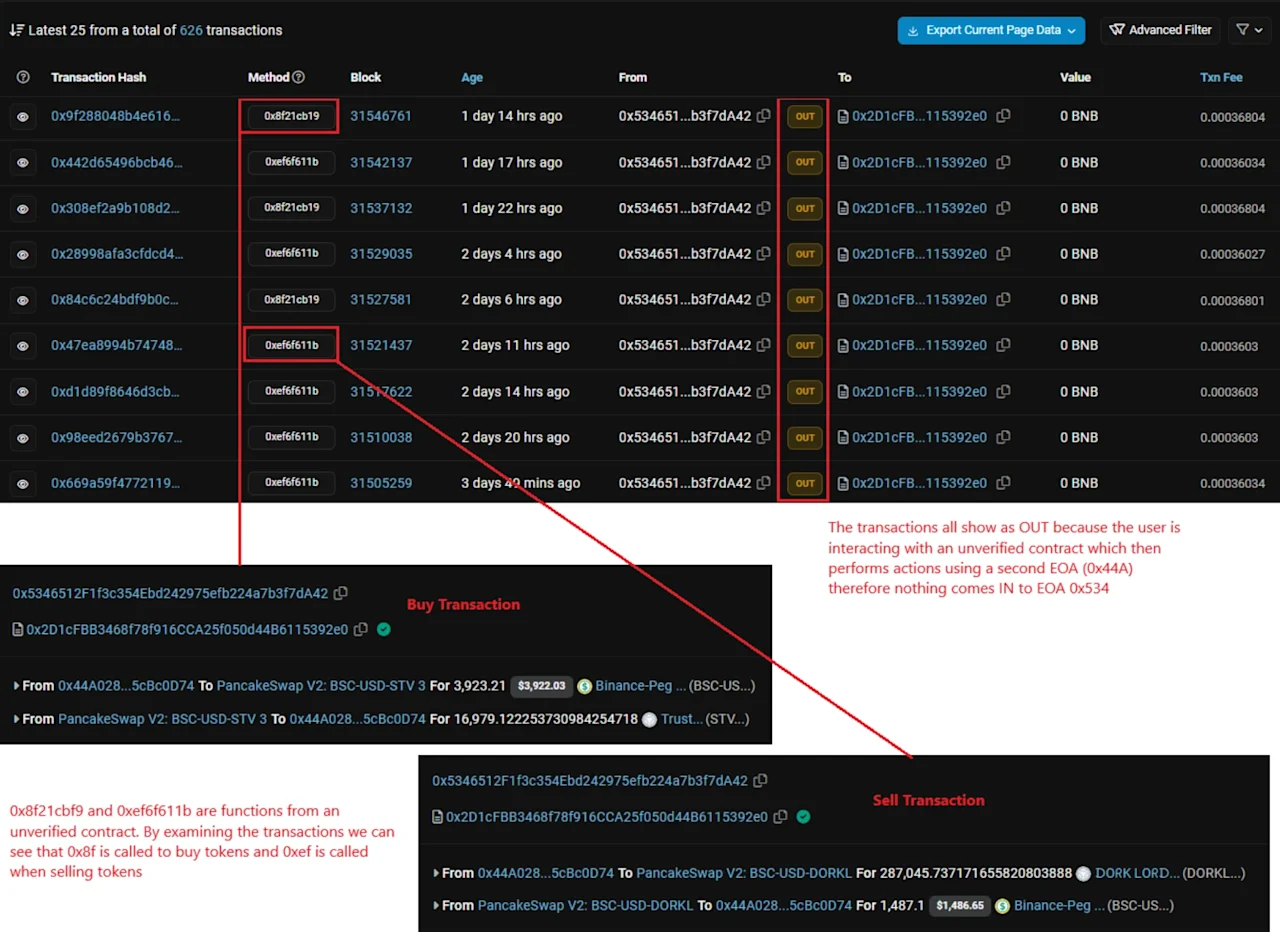Copy 0x5346512F address in Sell Transaction panel

click(760, 781)
